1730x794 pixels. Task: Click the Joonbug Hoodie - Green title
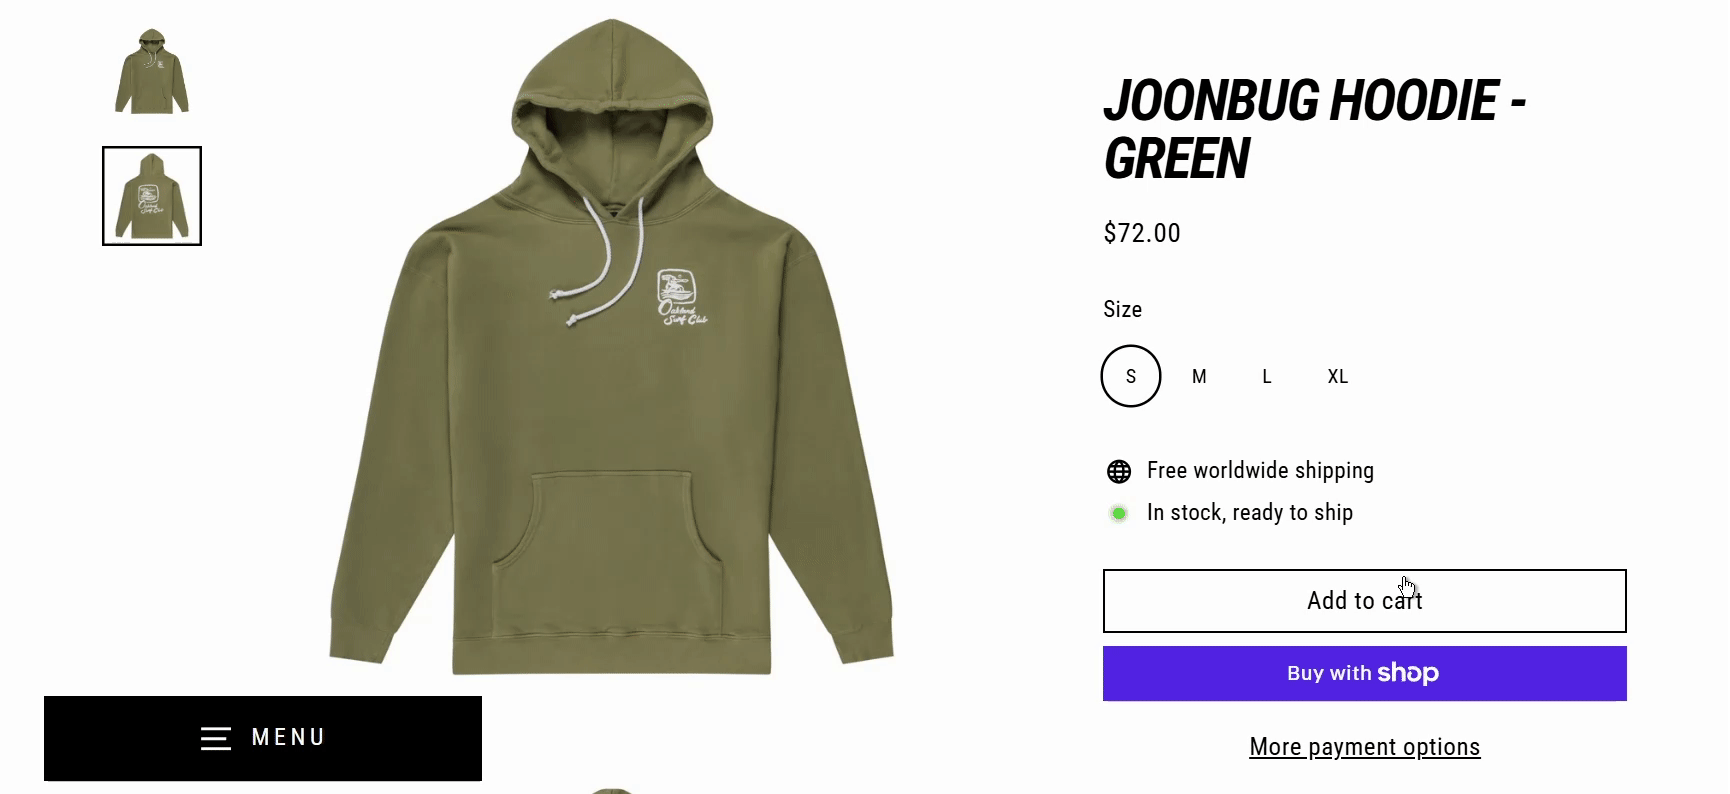coord(1314,129)
